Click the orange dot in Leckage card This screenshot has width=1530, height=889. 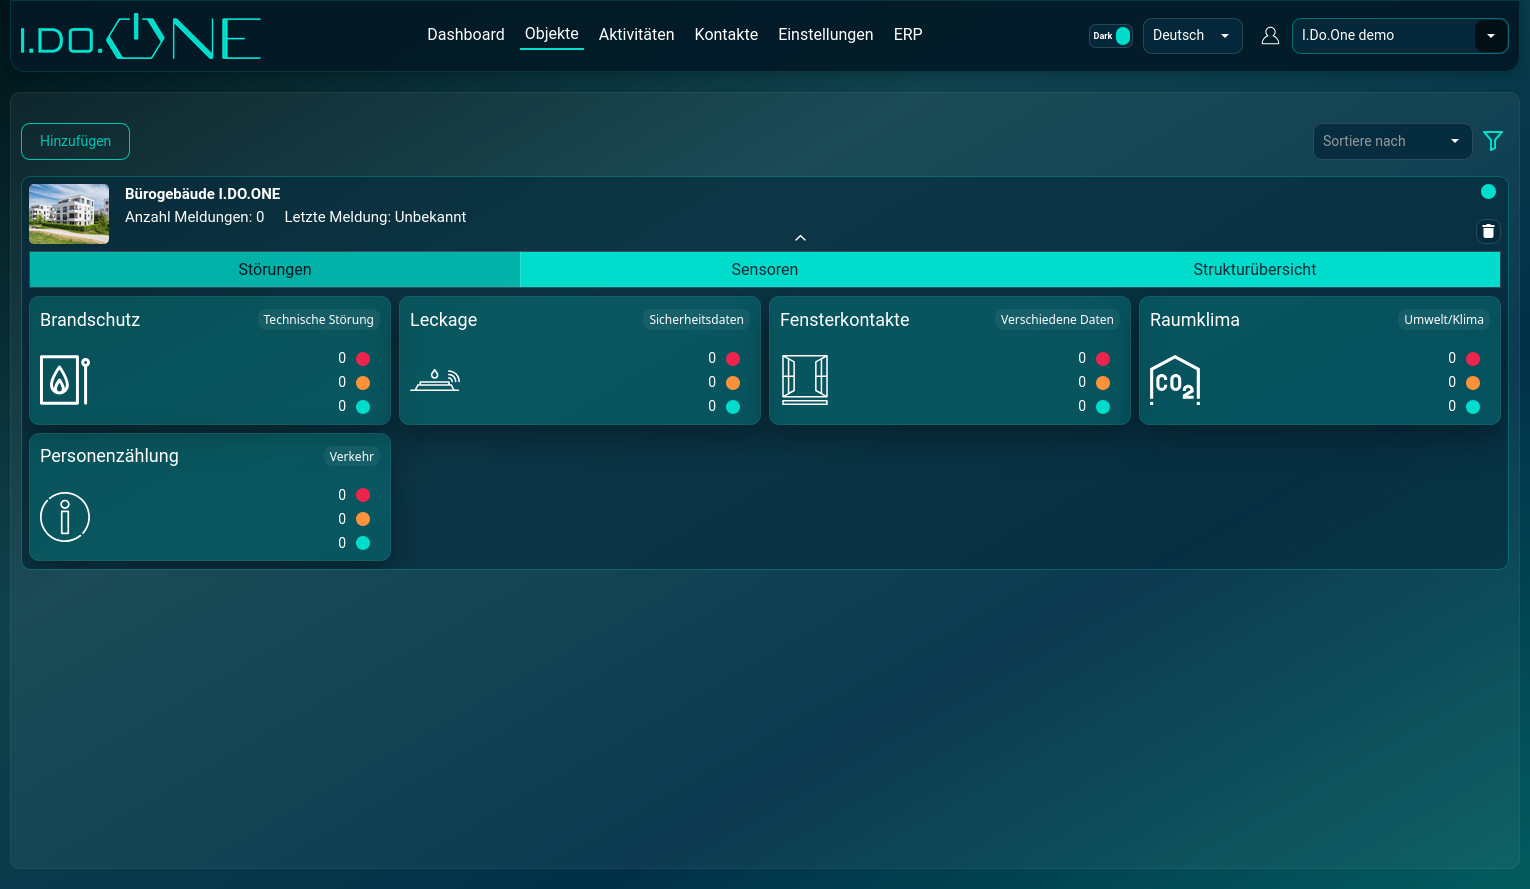tap(733, 382)
